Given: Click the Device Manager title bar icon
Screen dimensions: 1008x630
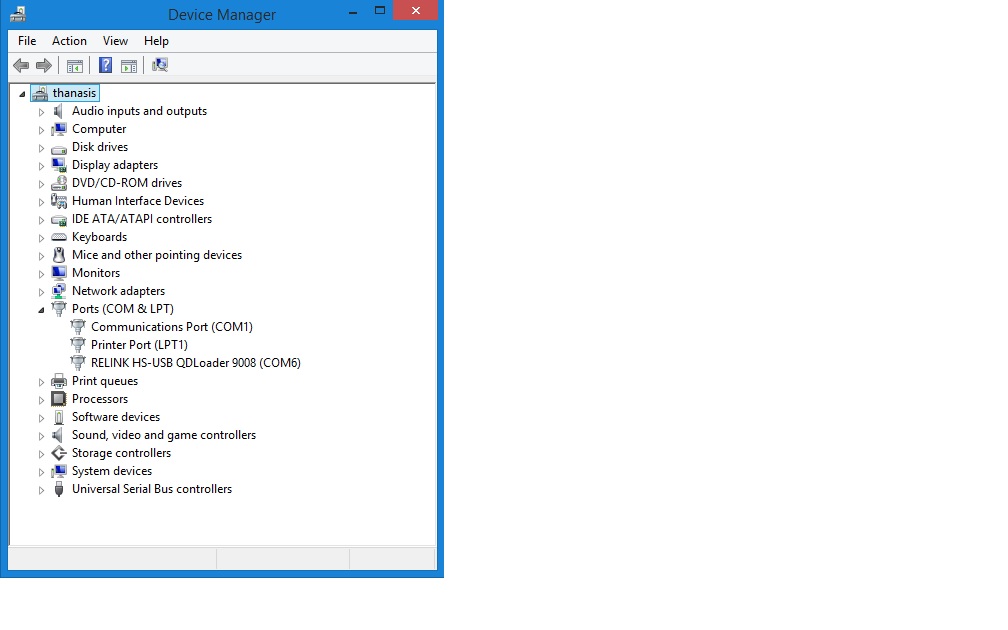Looking at the screenshot, I should (x=17, y=14).
